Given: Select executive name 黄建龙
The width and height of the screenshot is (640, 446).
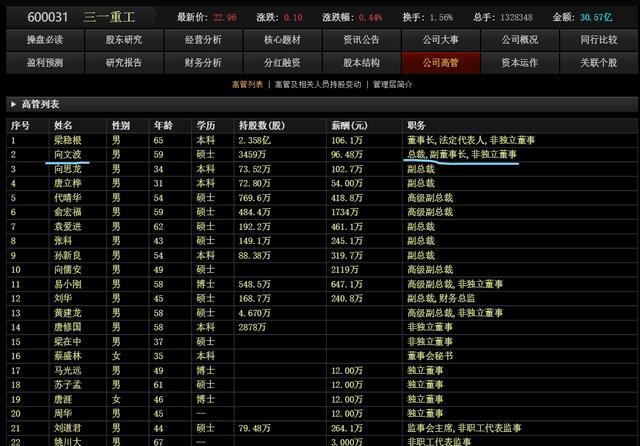Looking at the screenshot, I should coord(68,313).
